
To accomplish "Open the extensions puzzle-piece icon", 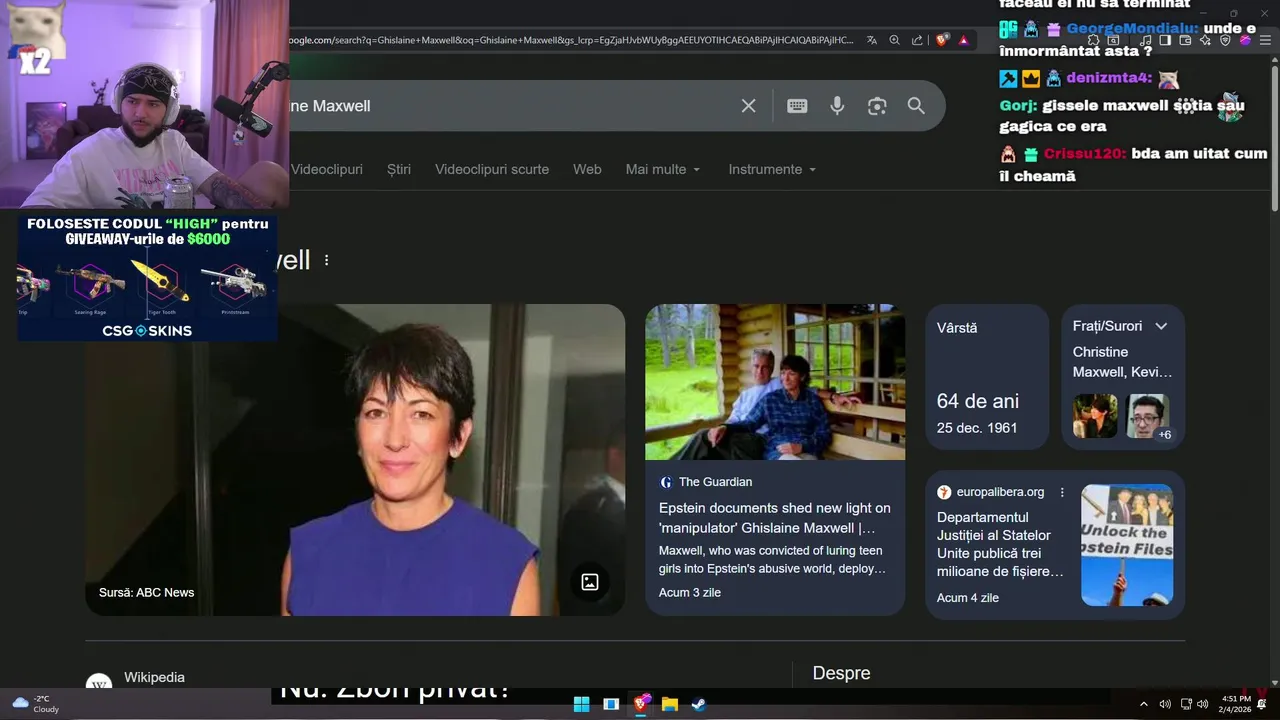I will coord(1094,40).
